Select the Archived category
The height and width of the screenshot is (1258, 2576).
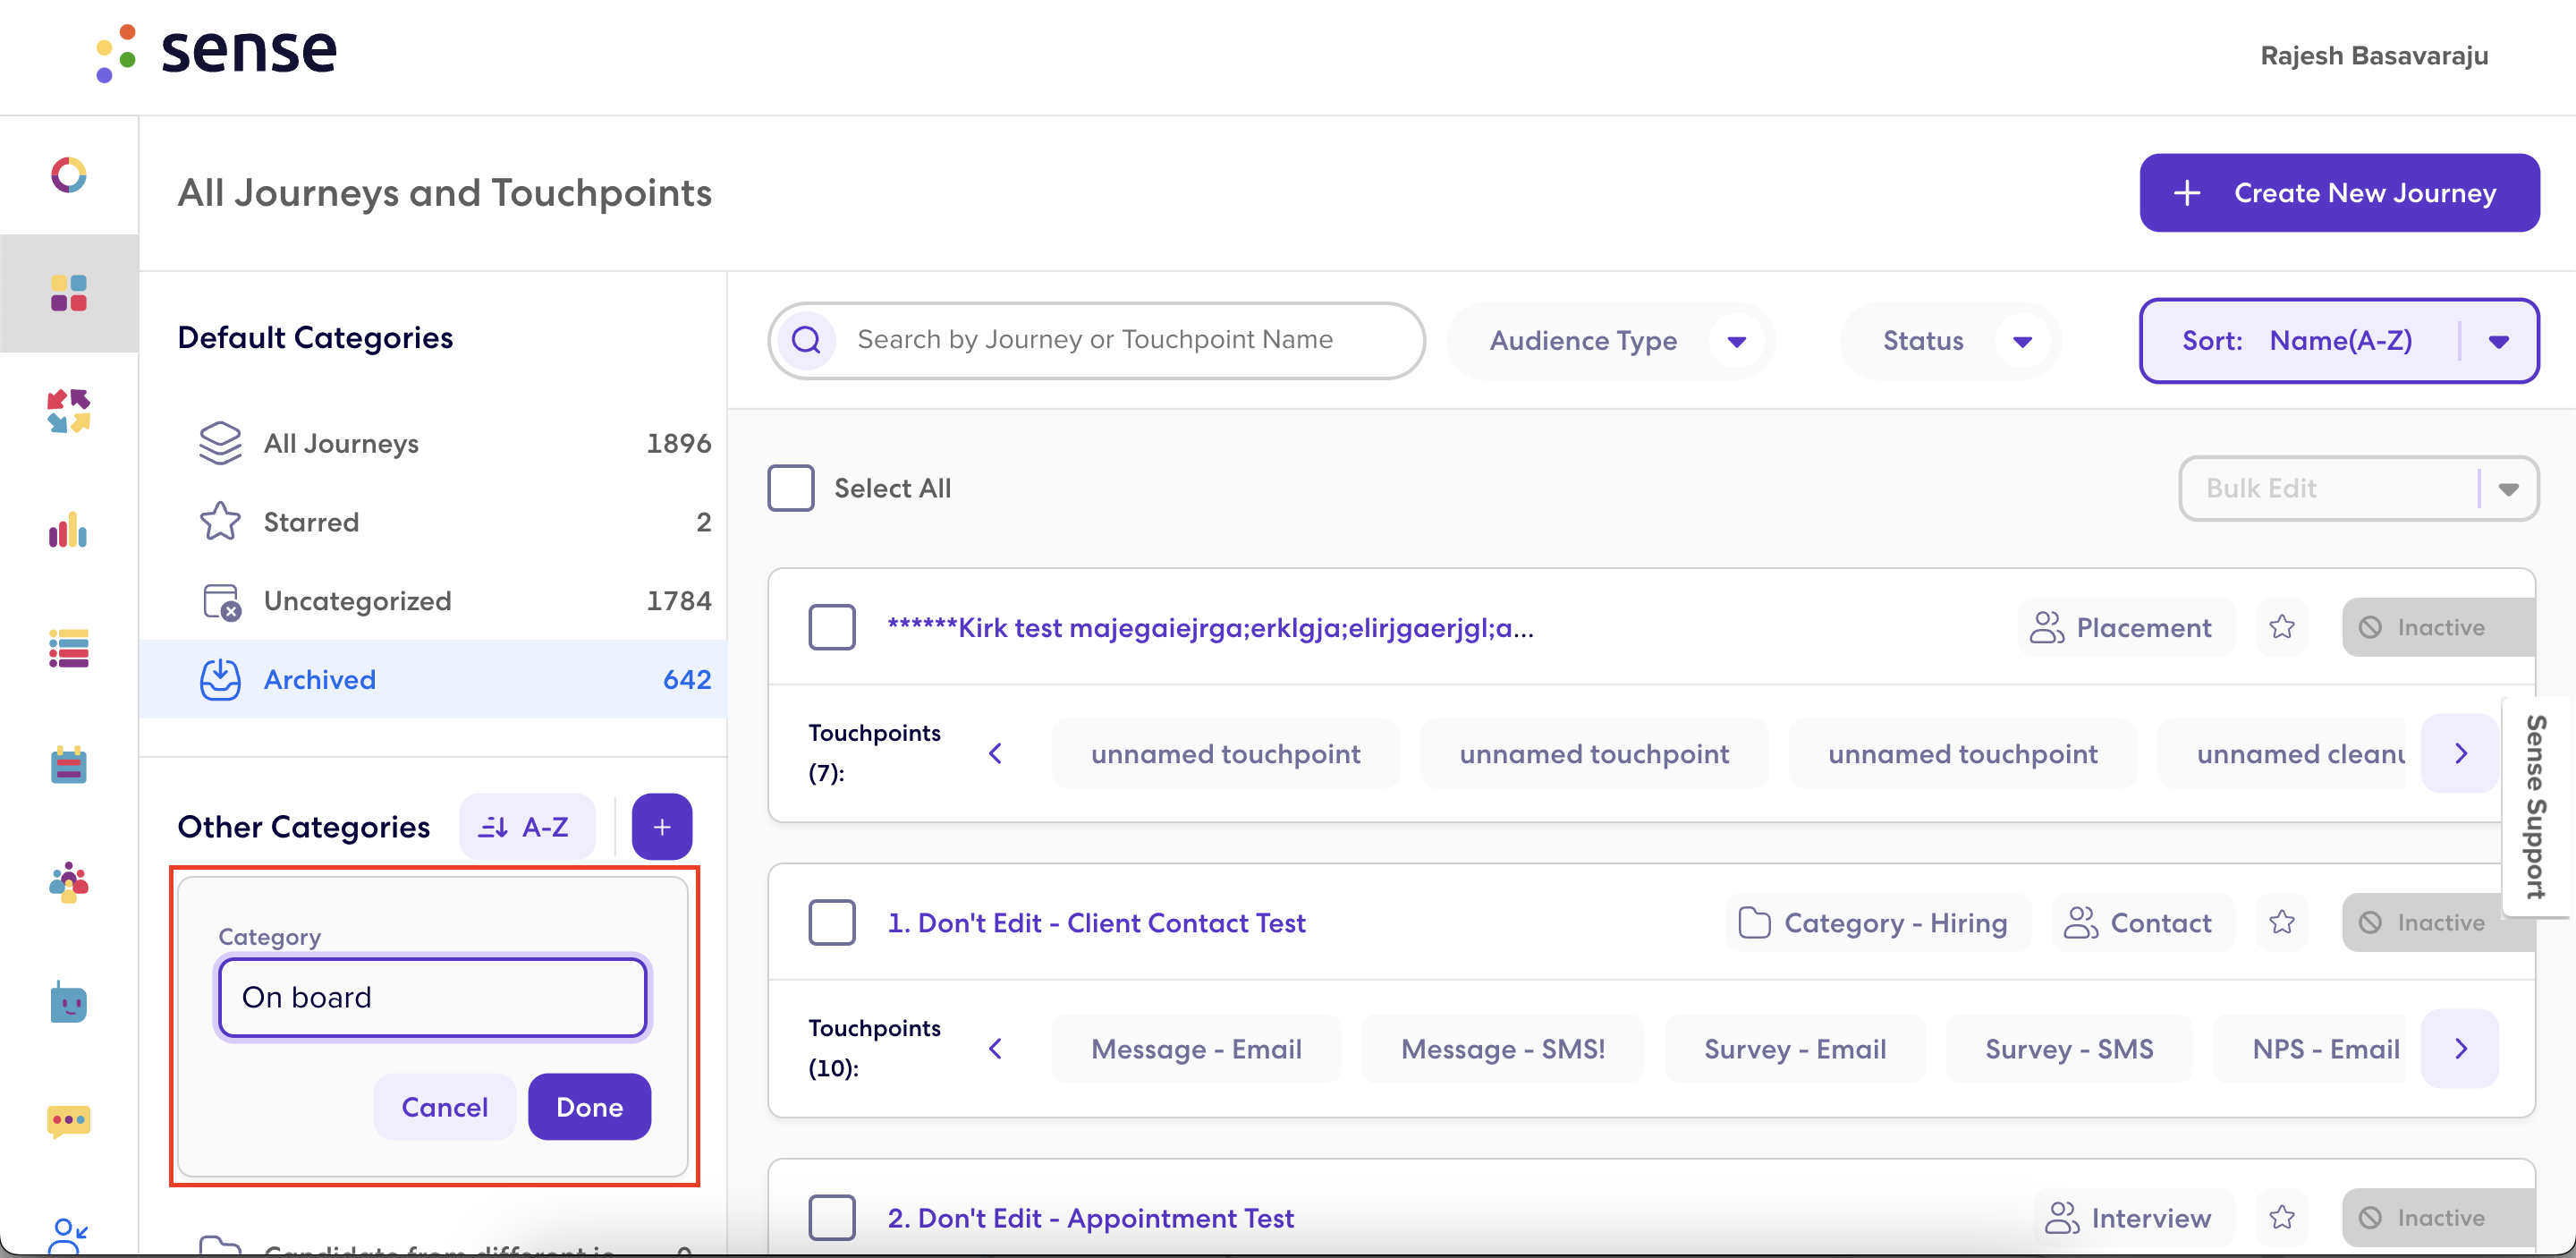point(433,679)
